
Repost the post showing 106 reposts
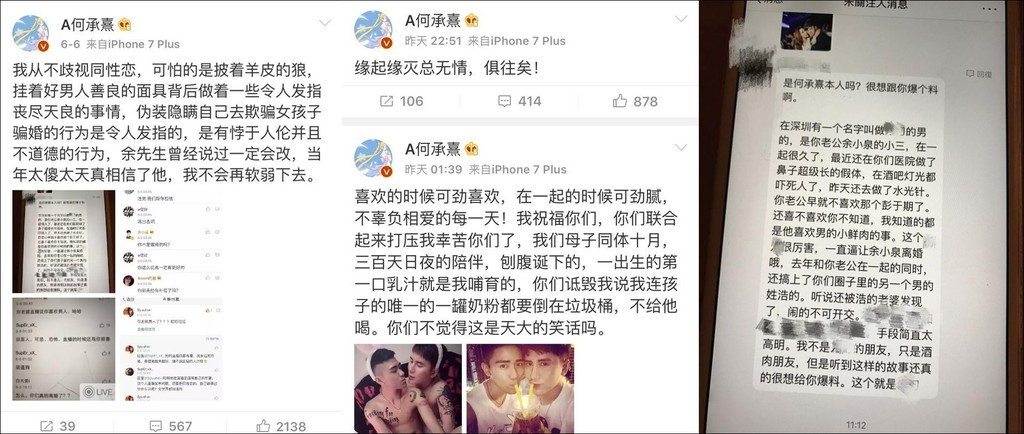[x=387, y=101]
